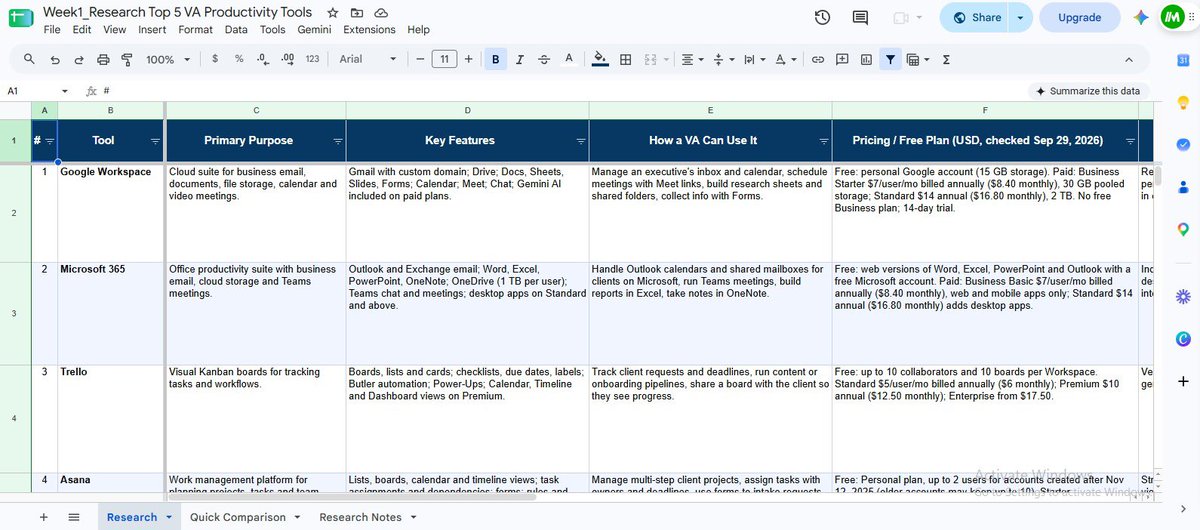Undo the last action
The width and height of the screenshot is (1200, 530).
click(54, 60)
